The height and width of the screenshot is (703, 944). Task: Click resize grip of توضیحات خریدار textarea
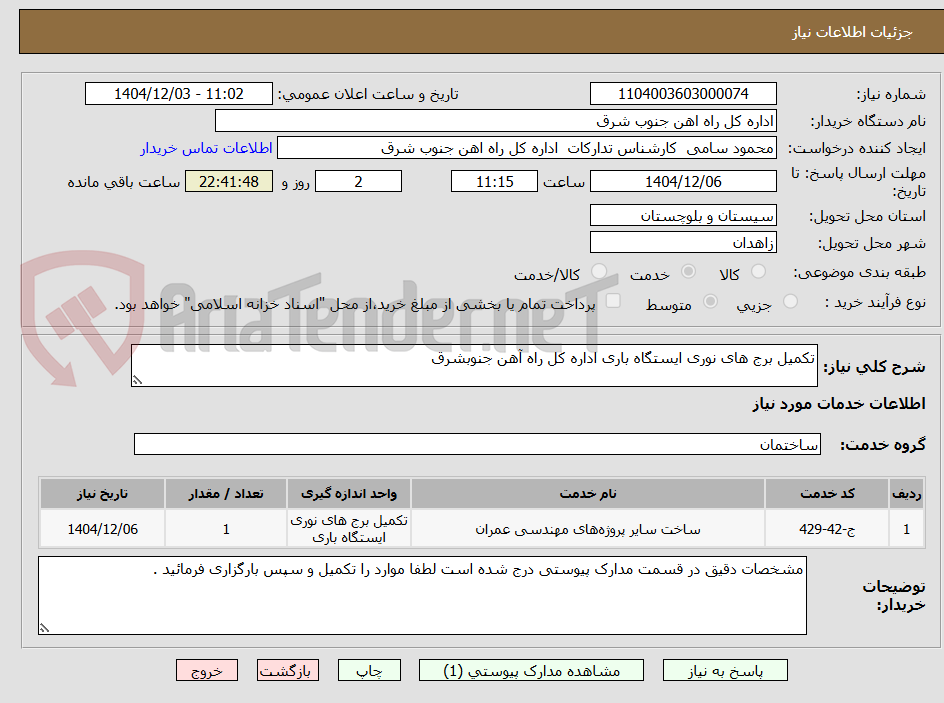coord(44,628)
